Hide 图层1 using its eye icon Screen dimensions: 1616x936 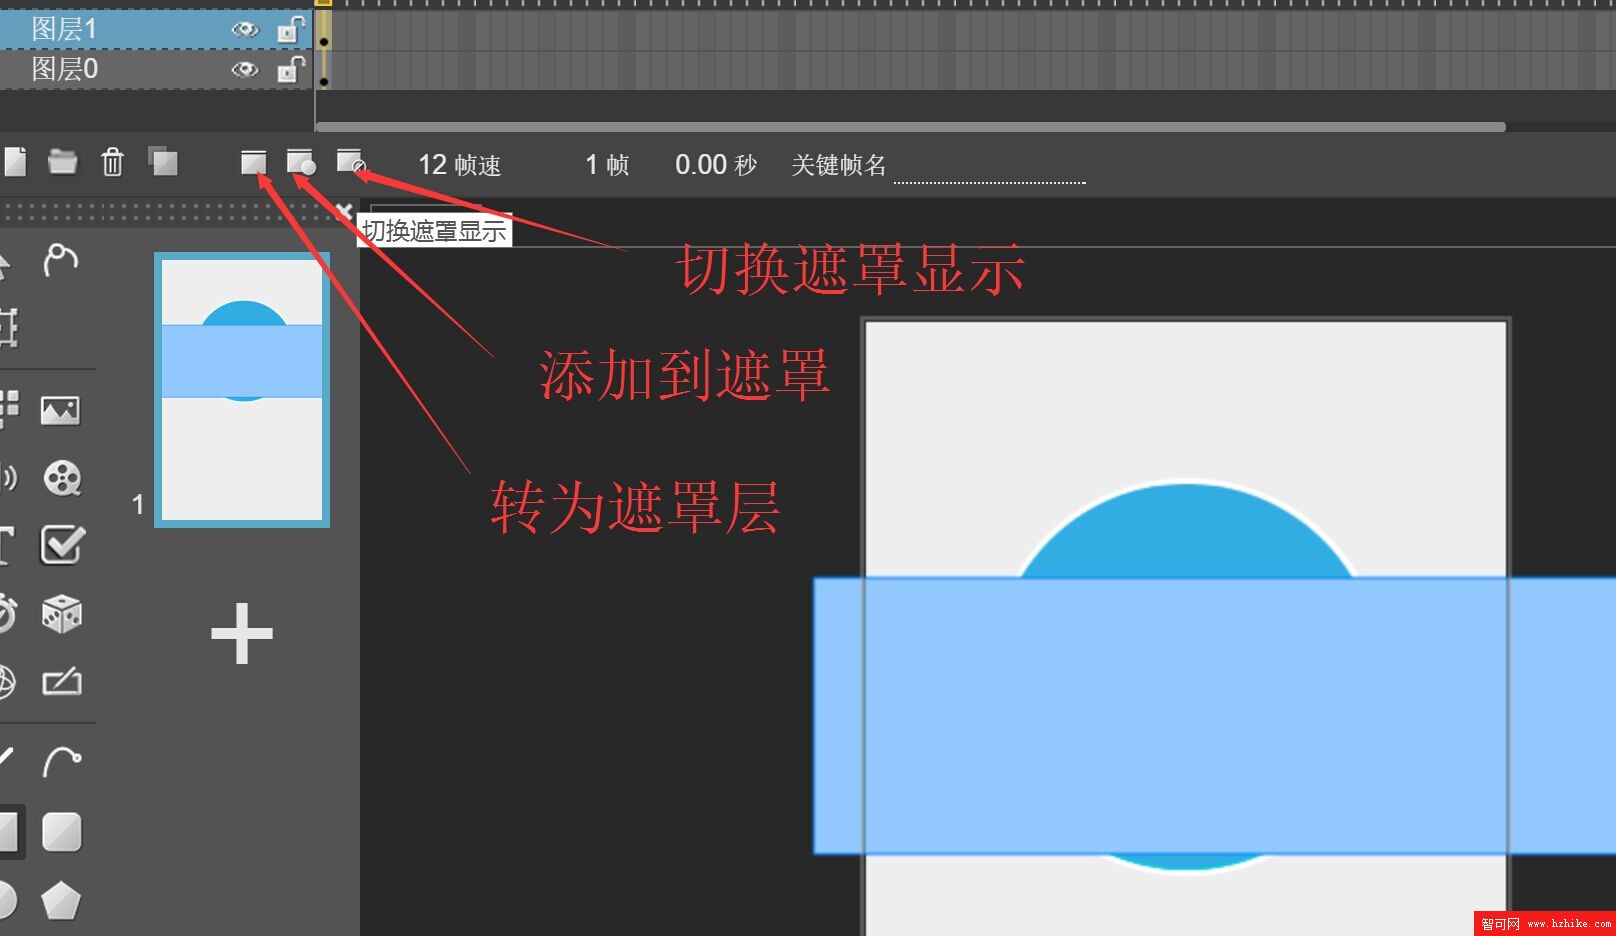pyautogui.click(x=244, y=30)
